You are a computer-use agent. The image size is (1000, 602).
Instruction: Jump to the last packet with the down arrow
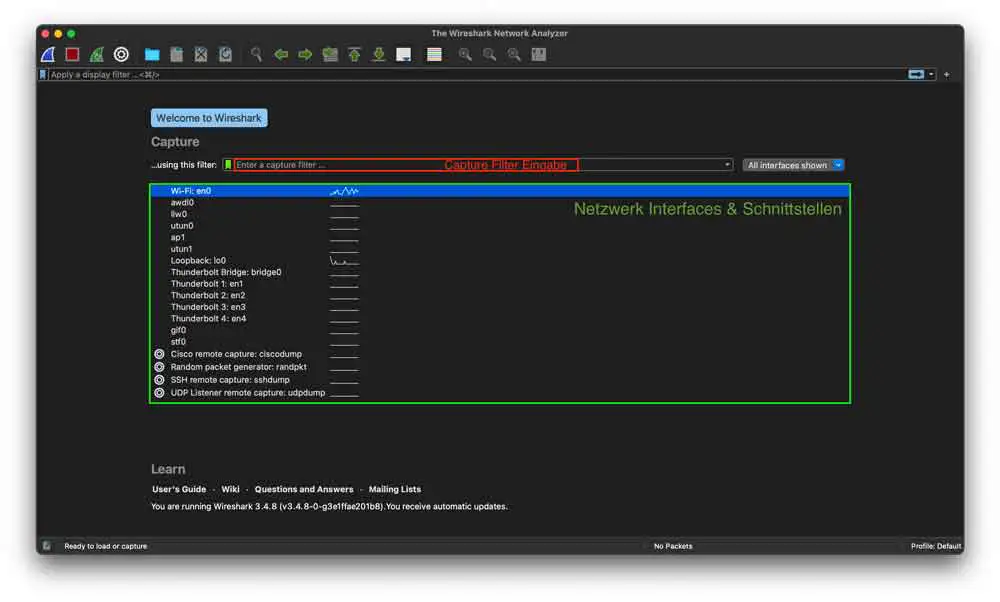[379, 55]
